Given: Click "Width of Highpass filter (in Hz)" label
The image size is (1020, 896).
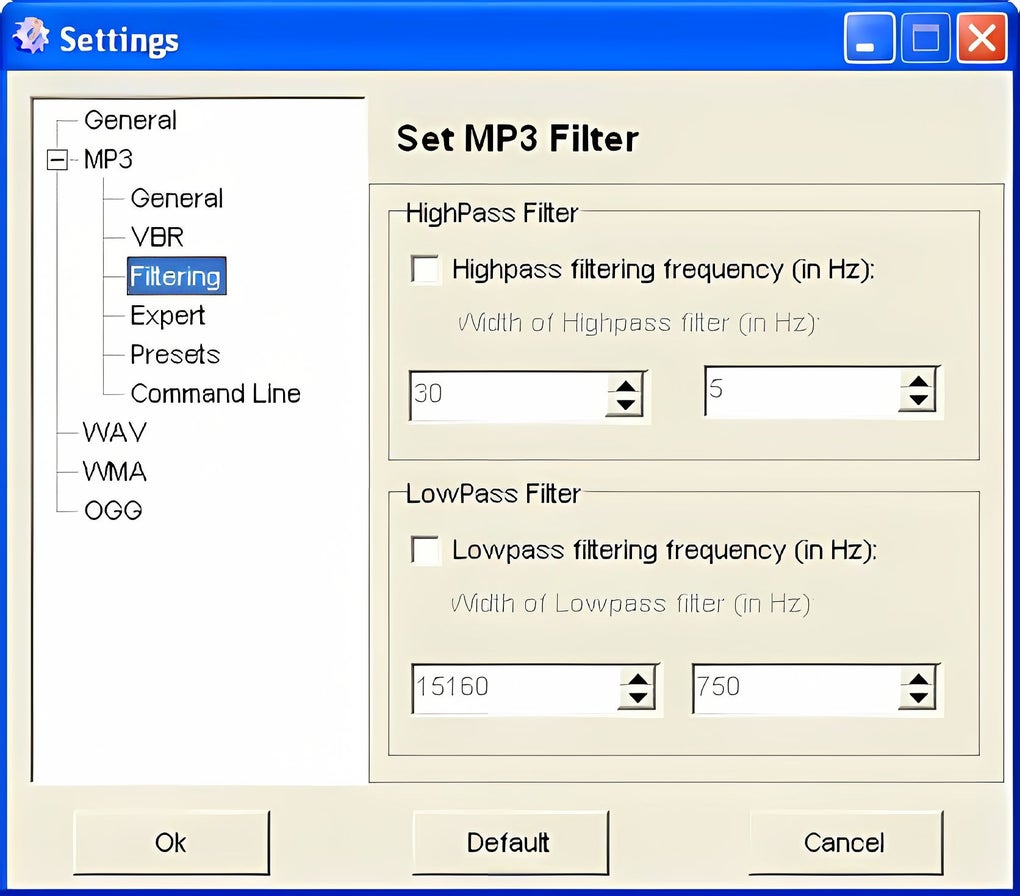Looking at the screenshot, I should coord(638,323).
